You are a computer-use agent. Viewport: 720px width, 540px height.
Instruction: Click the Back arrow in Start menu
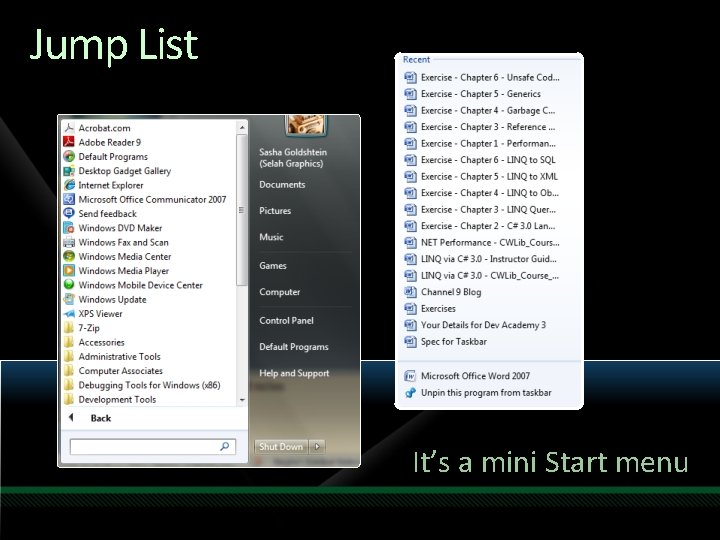click(x=71, y=417)
